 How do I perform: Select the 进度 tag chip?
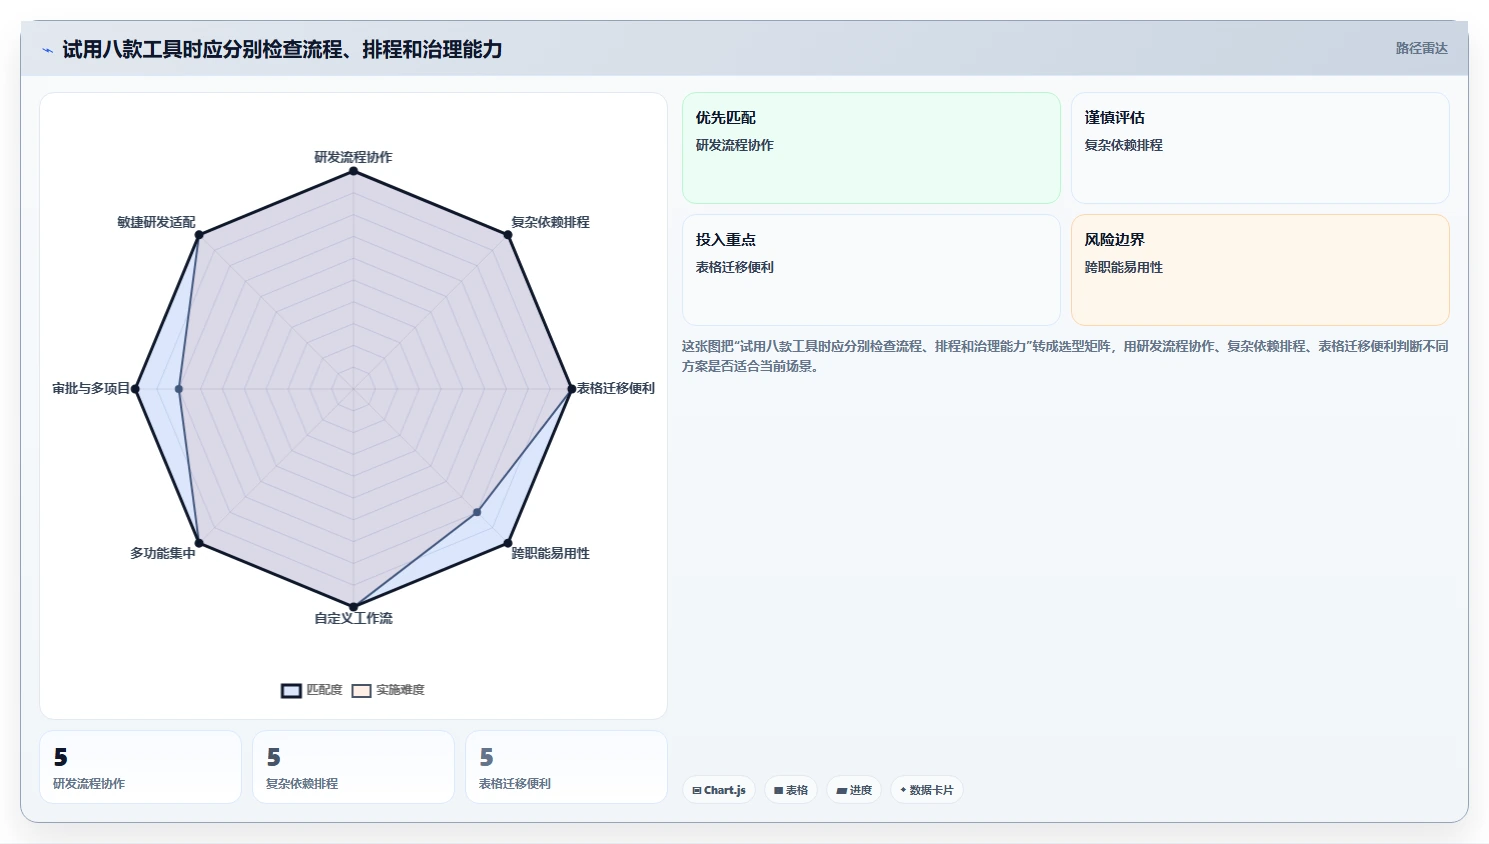(x=854, y=790)
